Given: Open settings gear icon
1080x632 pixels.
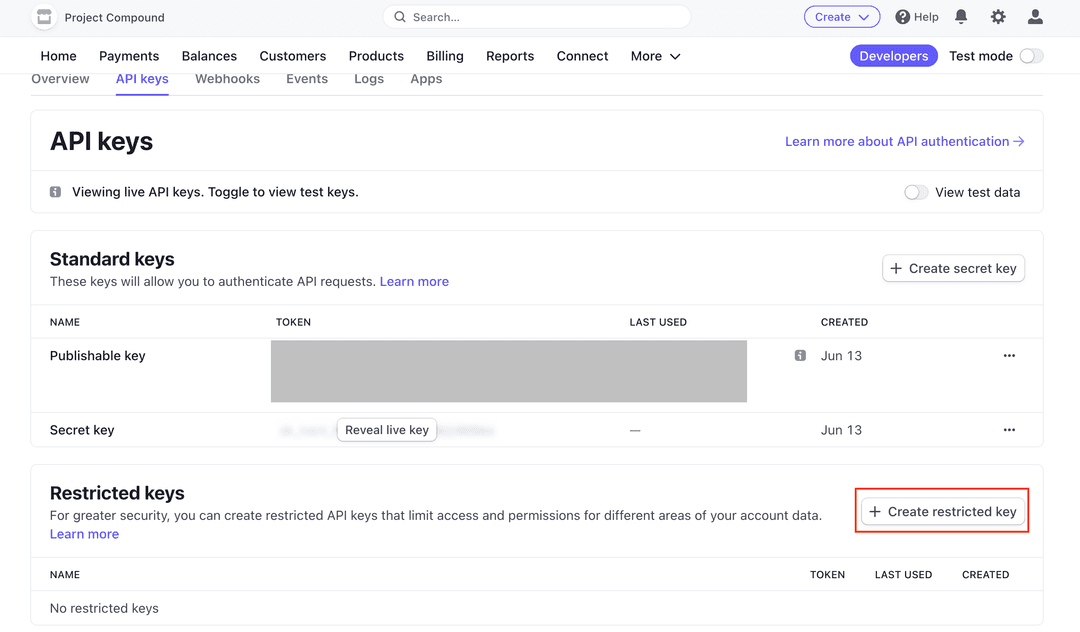Looking at the screenshot, I should point(998,17).
